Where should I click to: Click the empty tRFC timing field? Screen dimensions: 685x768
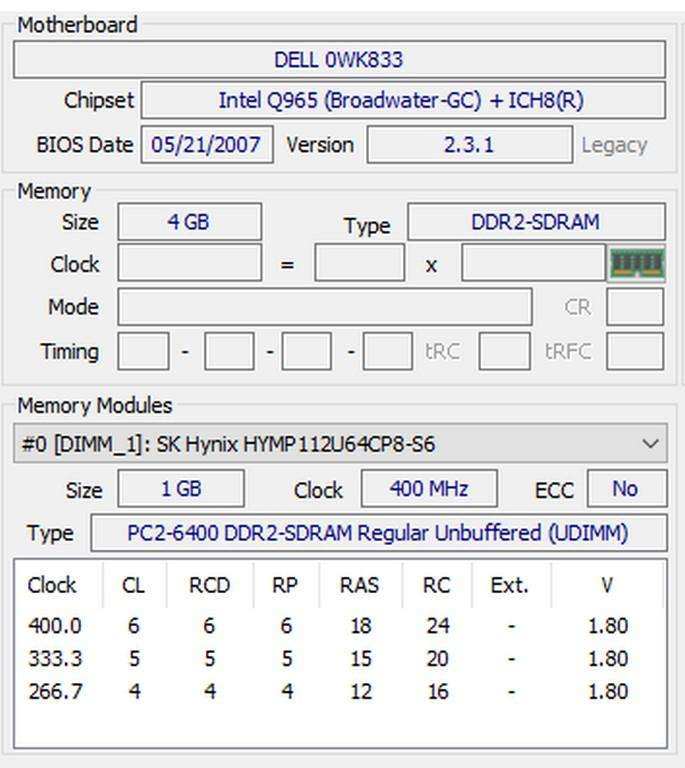634,352
